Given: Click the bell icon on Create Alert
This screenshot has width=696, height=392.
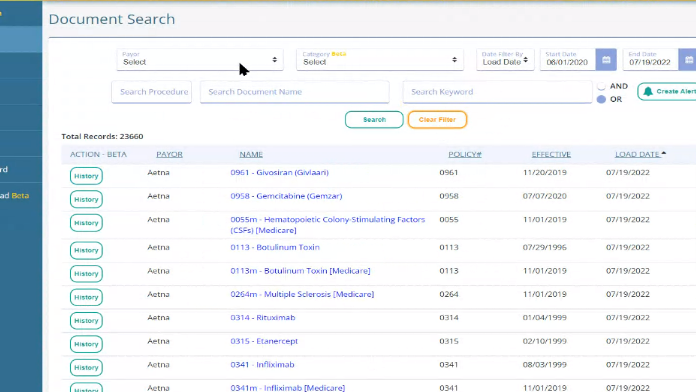Looking at the screenshot, I should point(648,91).
